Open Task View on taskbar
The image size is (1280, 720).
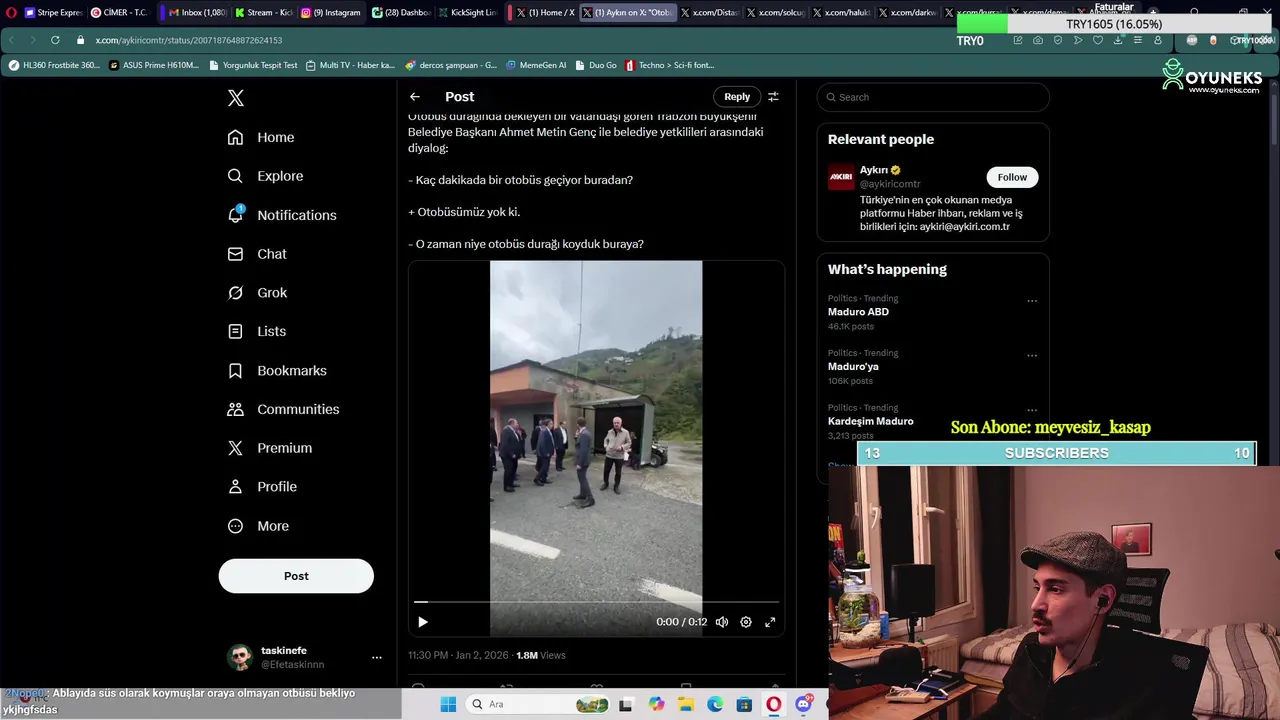pos(626,704)
